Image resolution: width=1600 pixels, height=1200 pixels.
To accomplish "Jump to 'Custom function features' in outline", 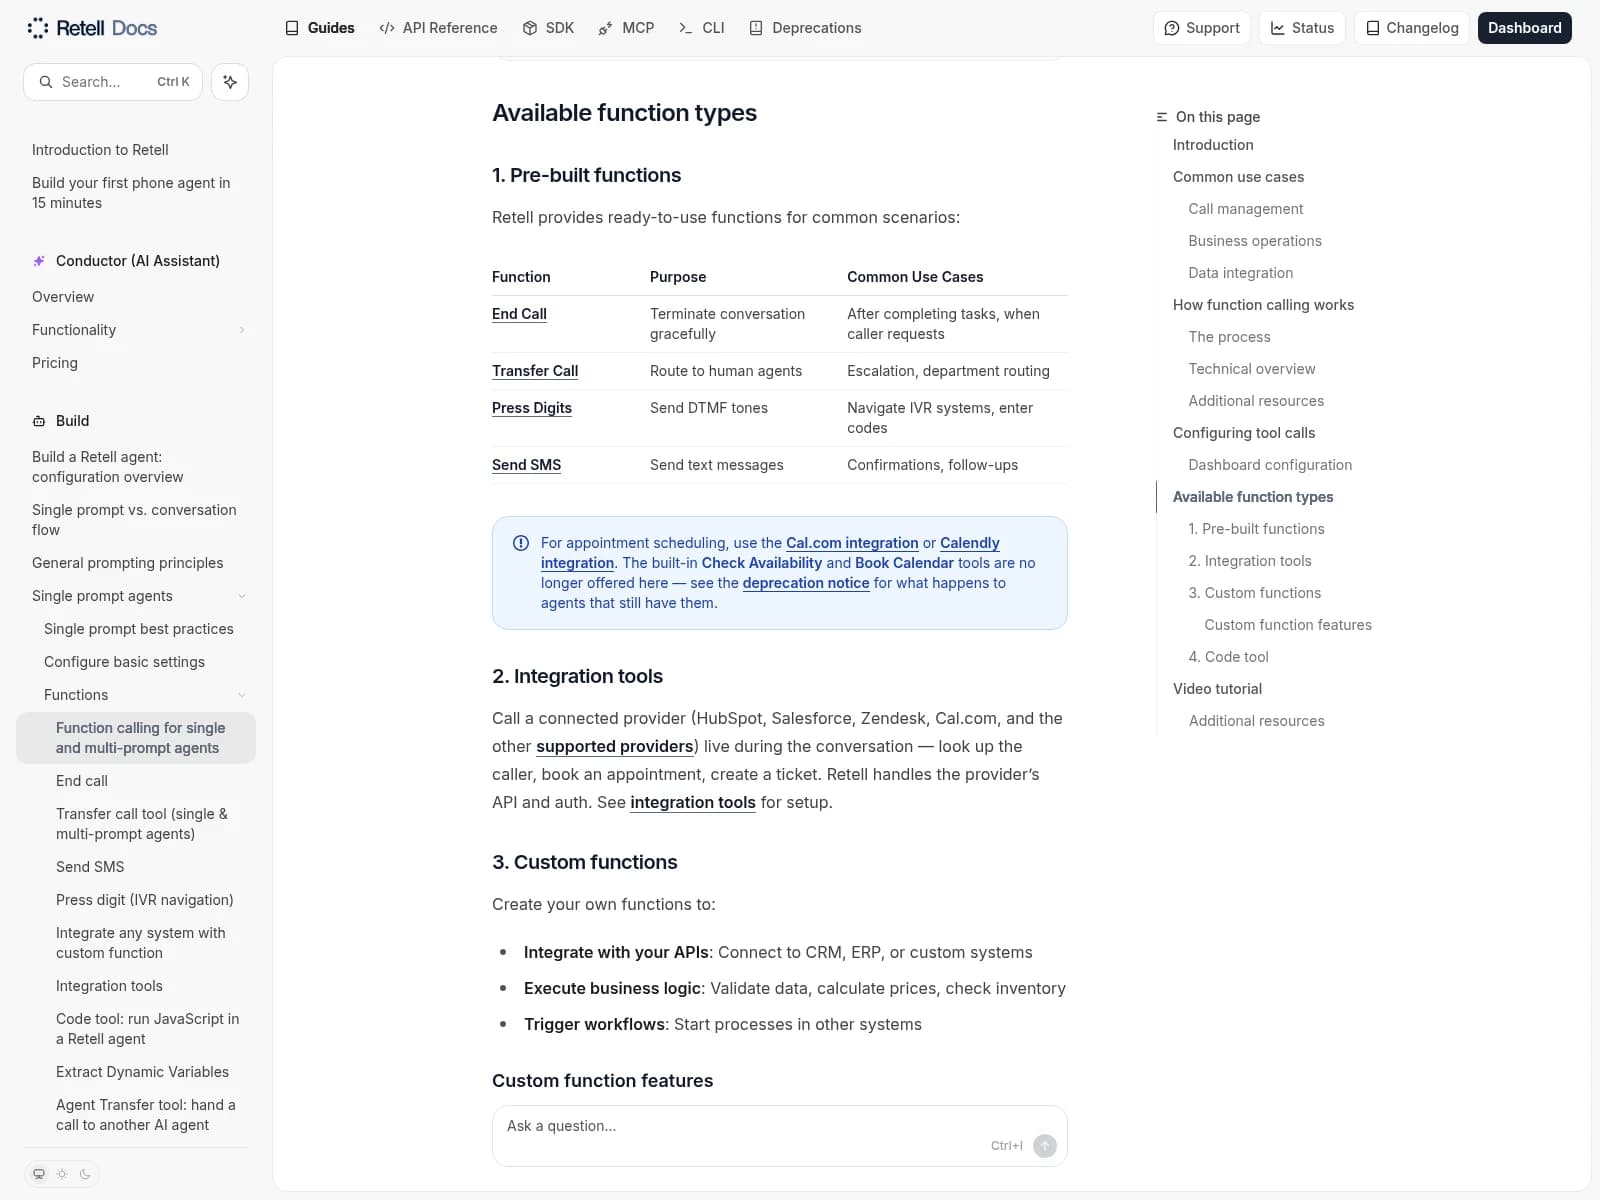I will [1288, 625].
